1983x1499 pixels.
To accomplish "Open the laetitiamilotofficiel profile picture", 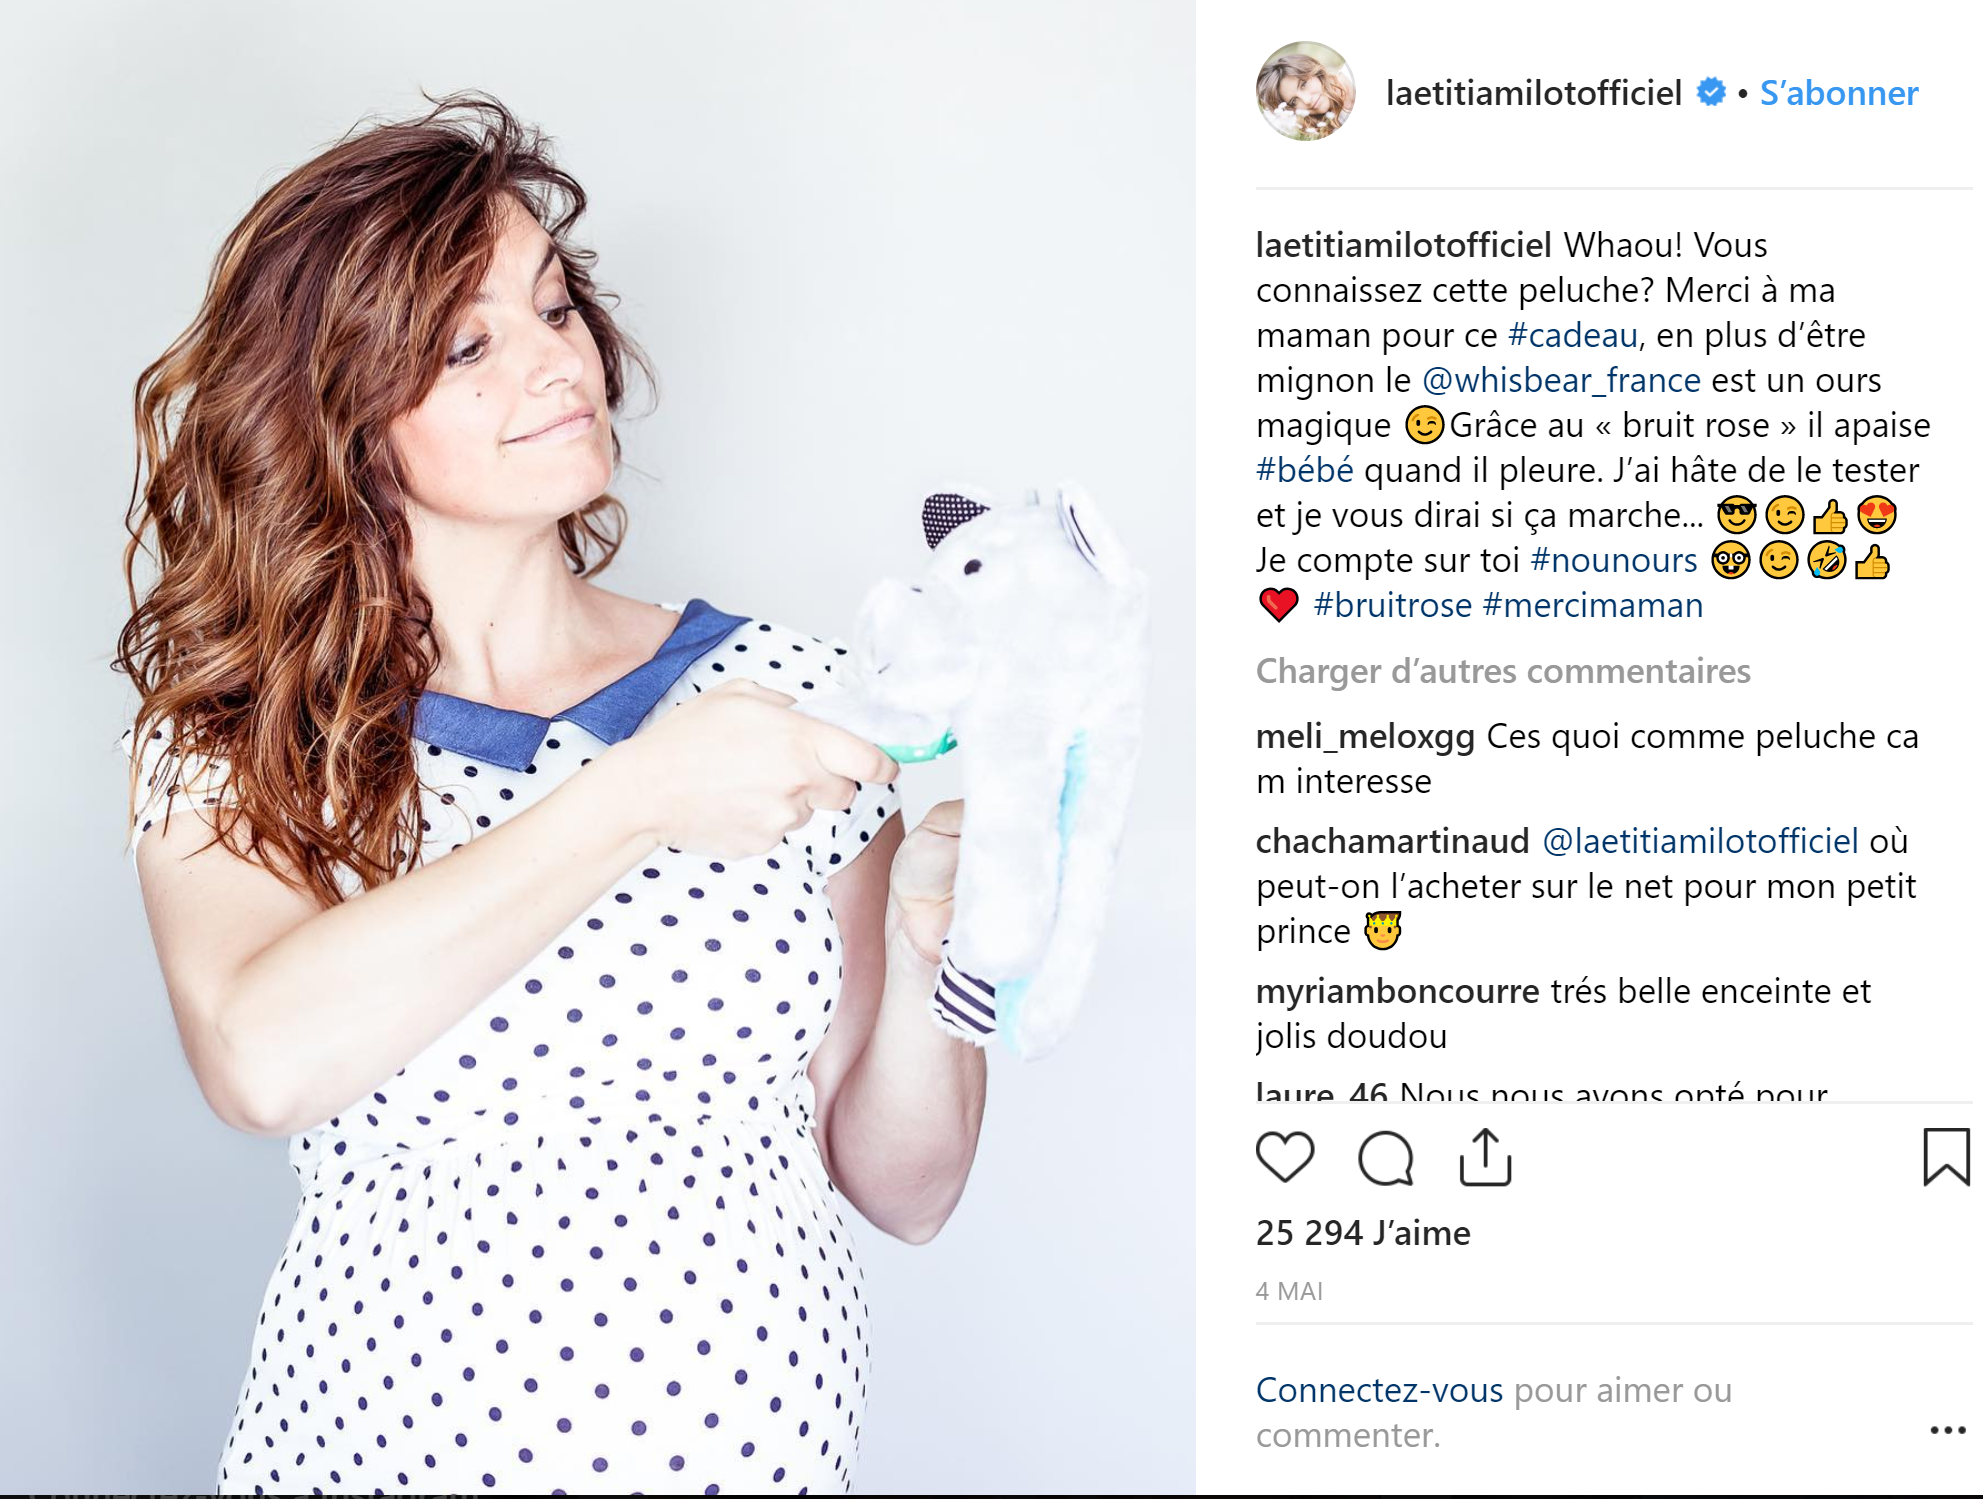I will (x=1306, y=91).
